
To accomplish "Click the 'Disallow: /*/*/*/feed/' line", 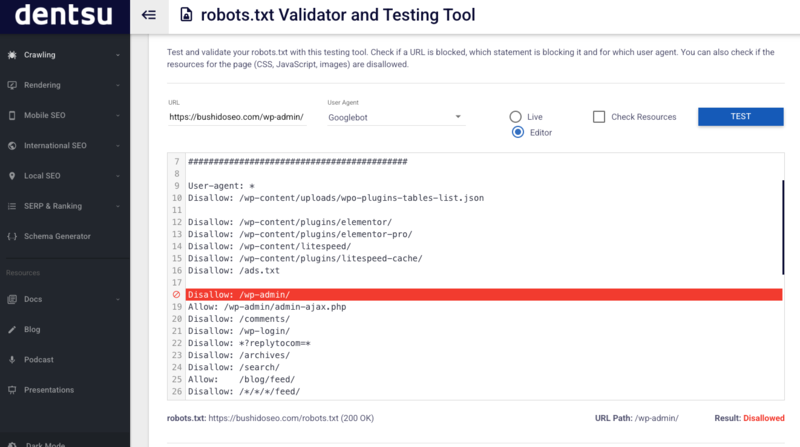I will pyautogui.click(x=244, y=391).
